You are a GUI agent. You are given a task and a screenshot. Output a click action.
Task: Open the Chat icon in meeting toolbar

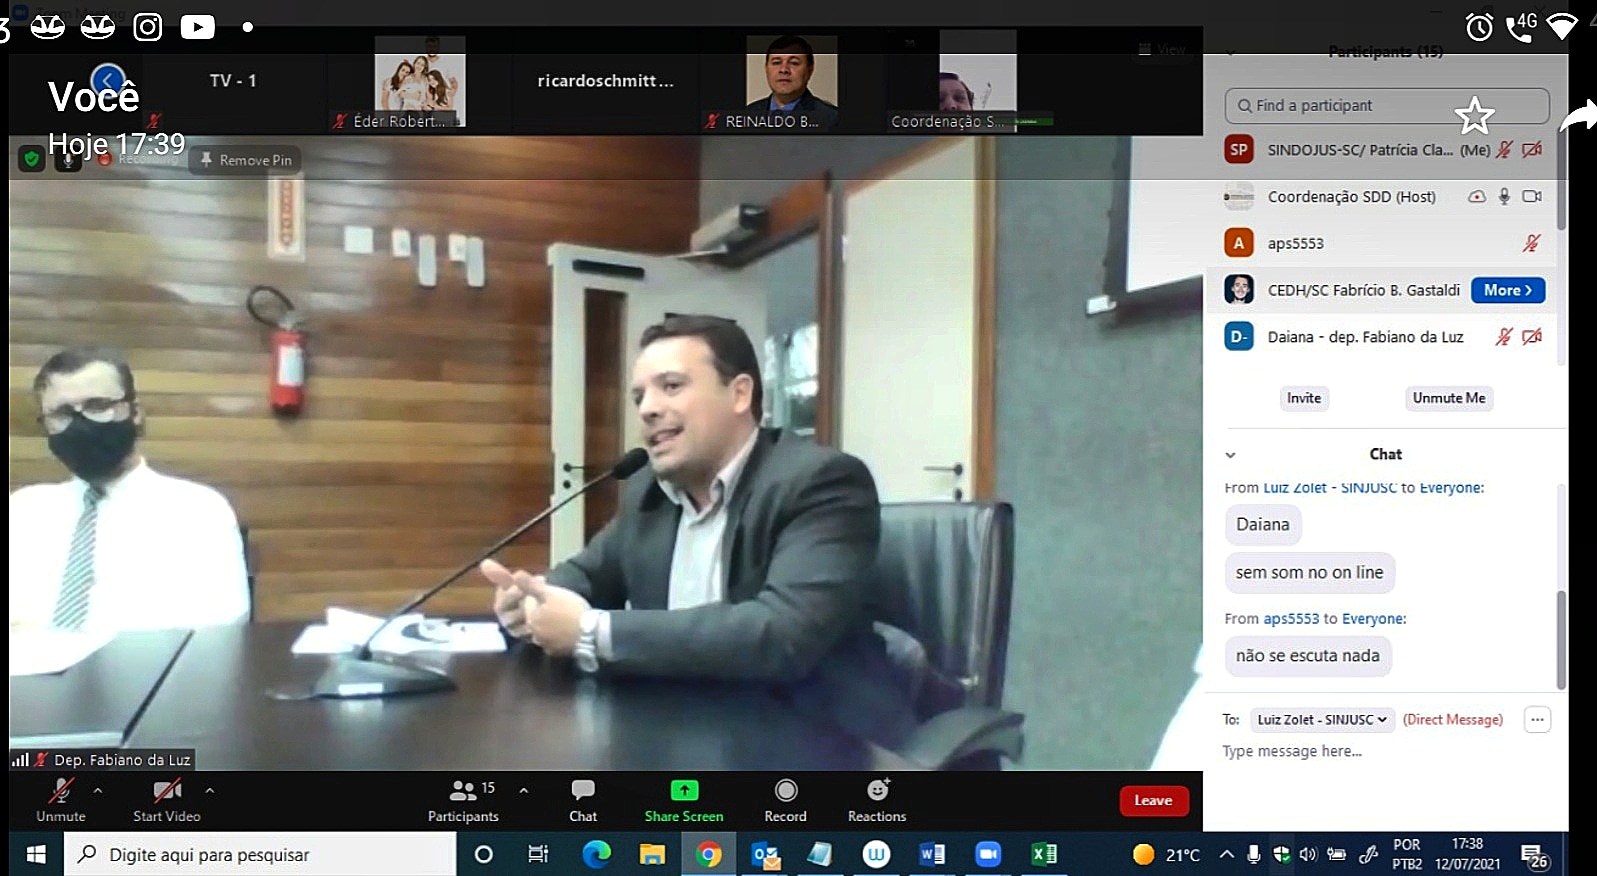pos(583,791)
